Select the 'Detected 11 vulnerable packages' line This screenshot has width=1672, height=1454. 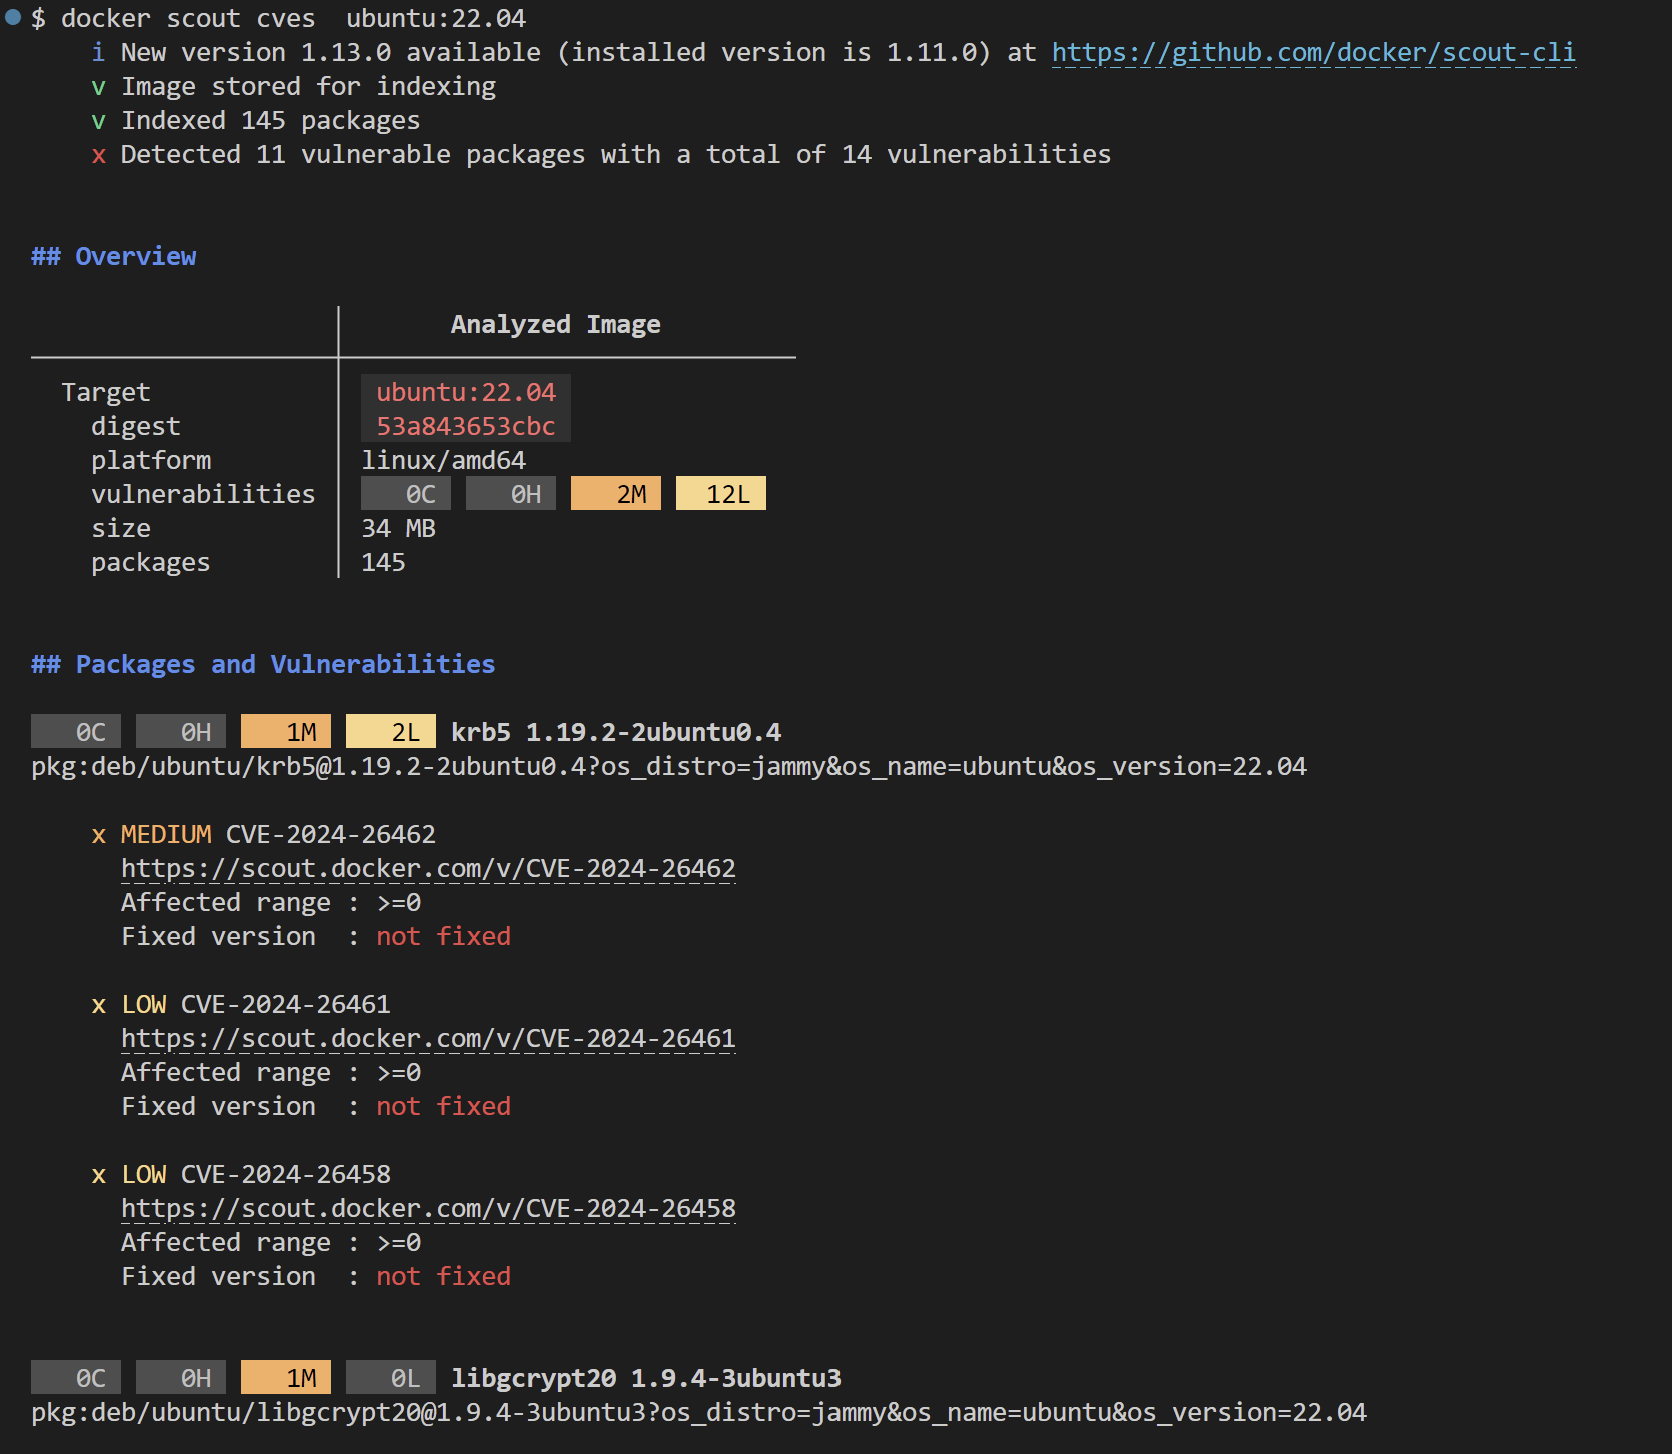click(616, 154)
